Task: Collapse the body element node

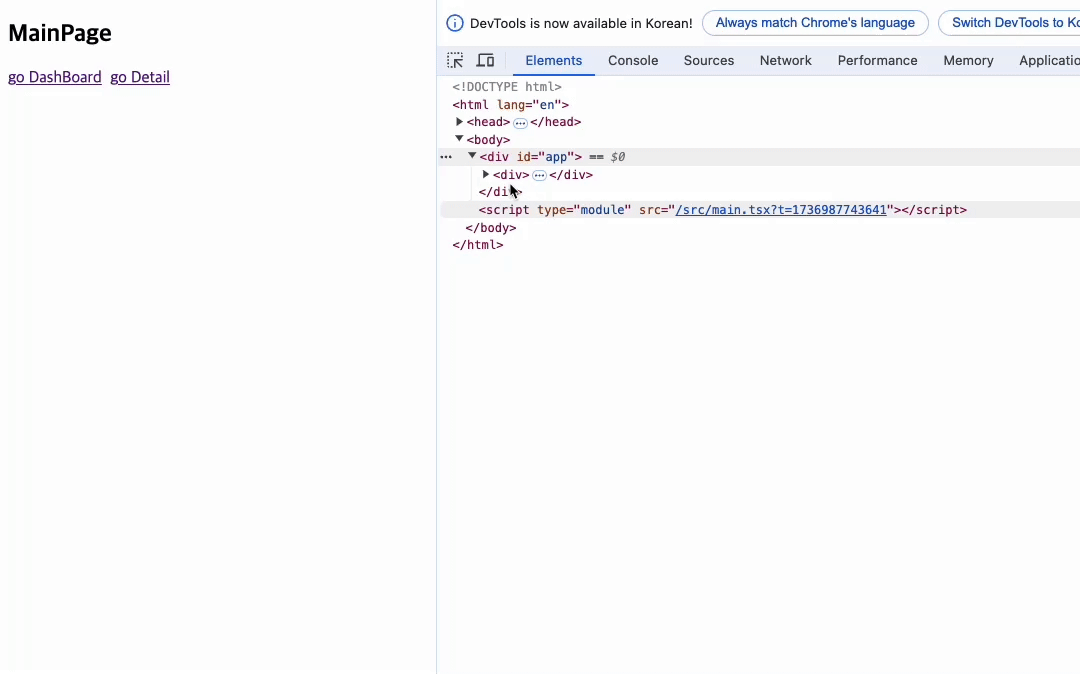Action: (460, 140)
